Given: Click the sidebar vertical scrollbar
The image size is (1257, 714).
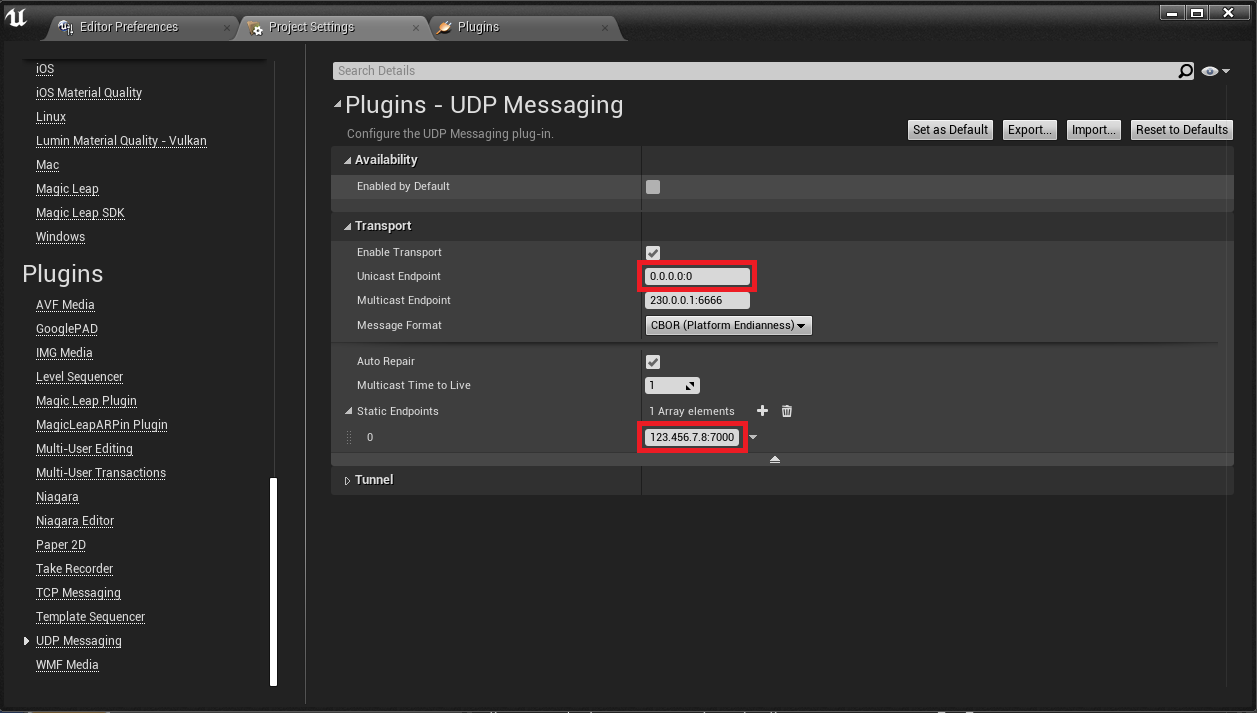Looking at the screenshot, I should [x=273, y=582].
